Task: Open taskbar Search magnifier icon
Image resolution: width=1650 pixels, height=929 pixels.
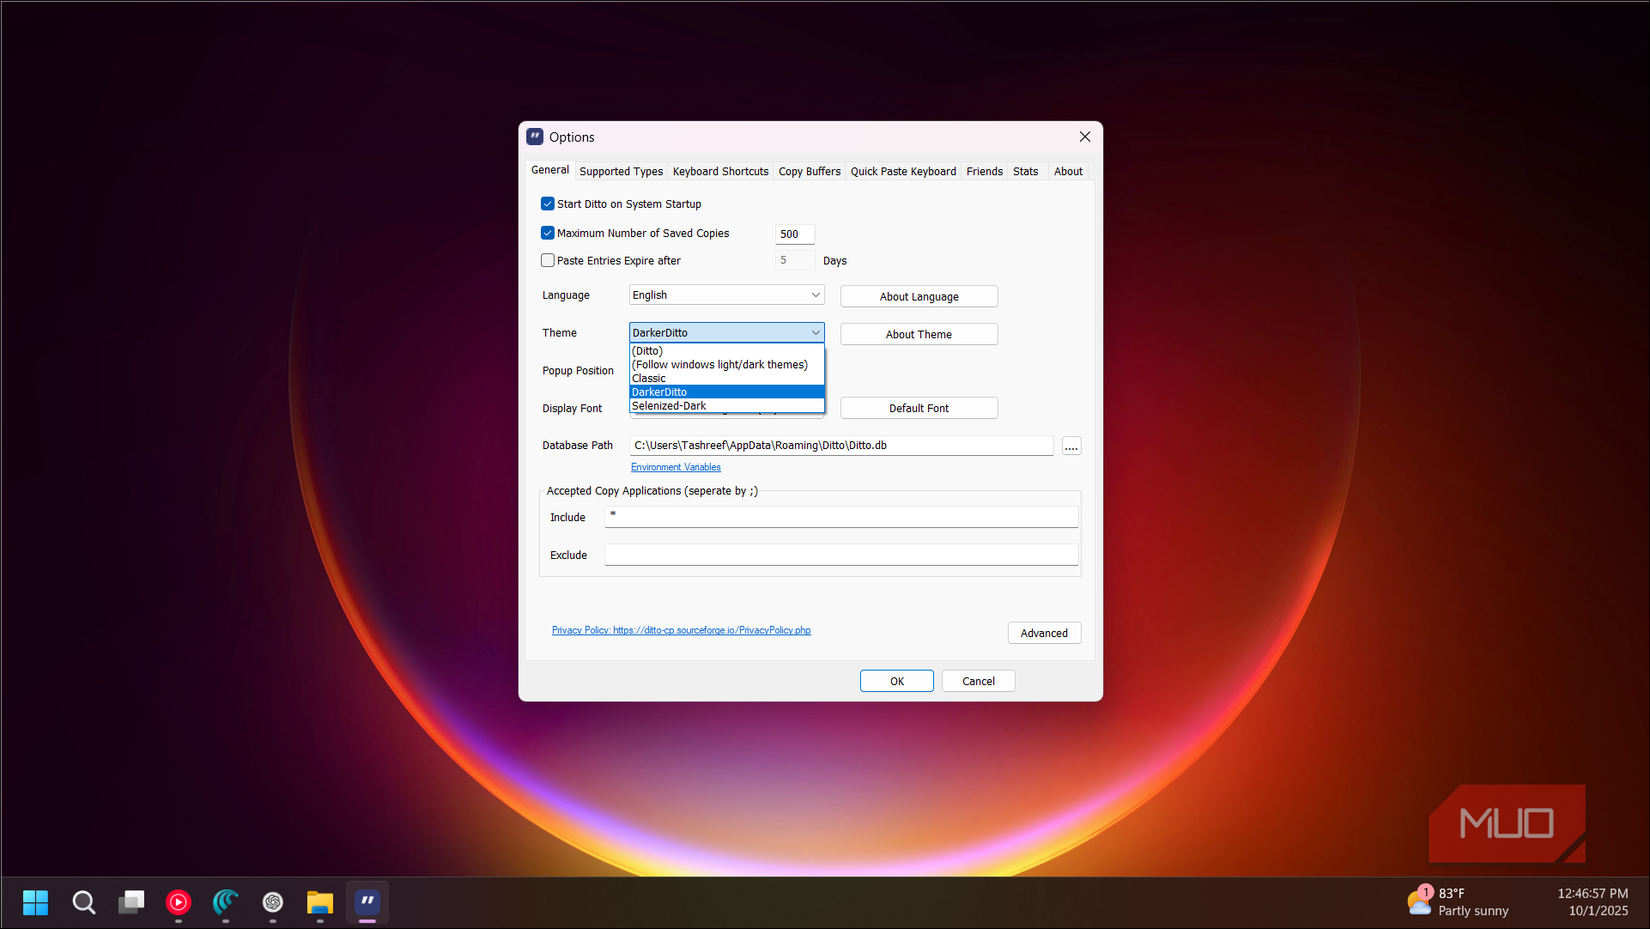Action: (84, 902)
